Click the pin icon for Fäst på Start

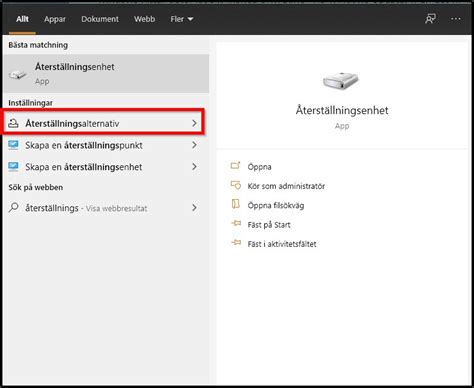click(x=236, y=223)
